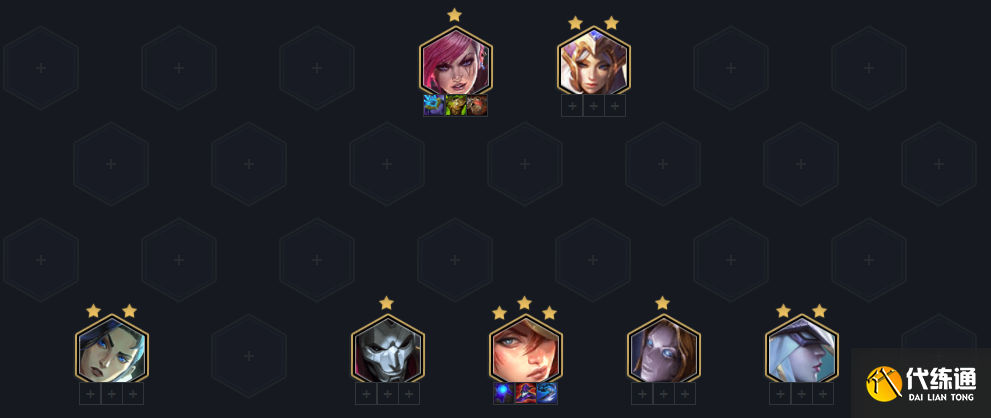Open Miss Fortune's middle purple hat item
Viewport: 991px width, 418px height.
(525, 393)
